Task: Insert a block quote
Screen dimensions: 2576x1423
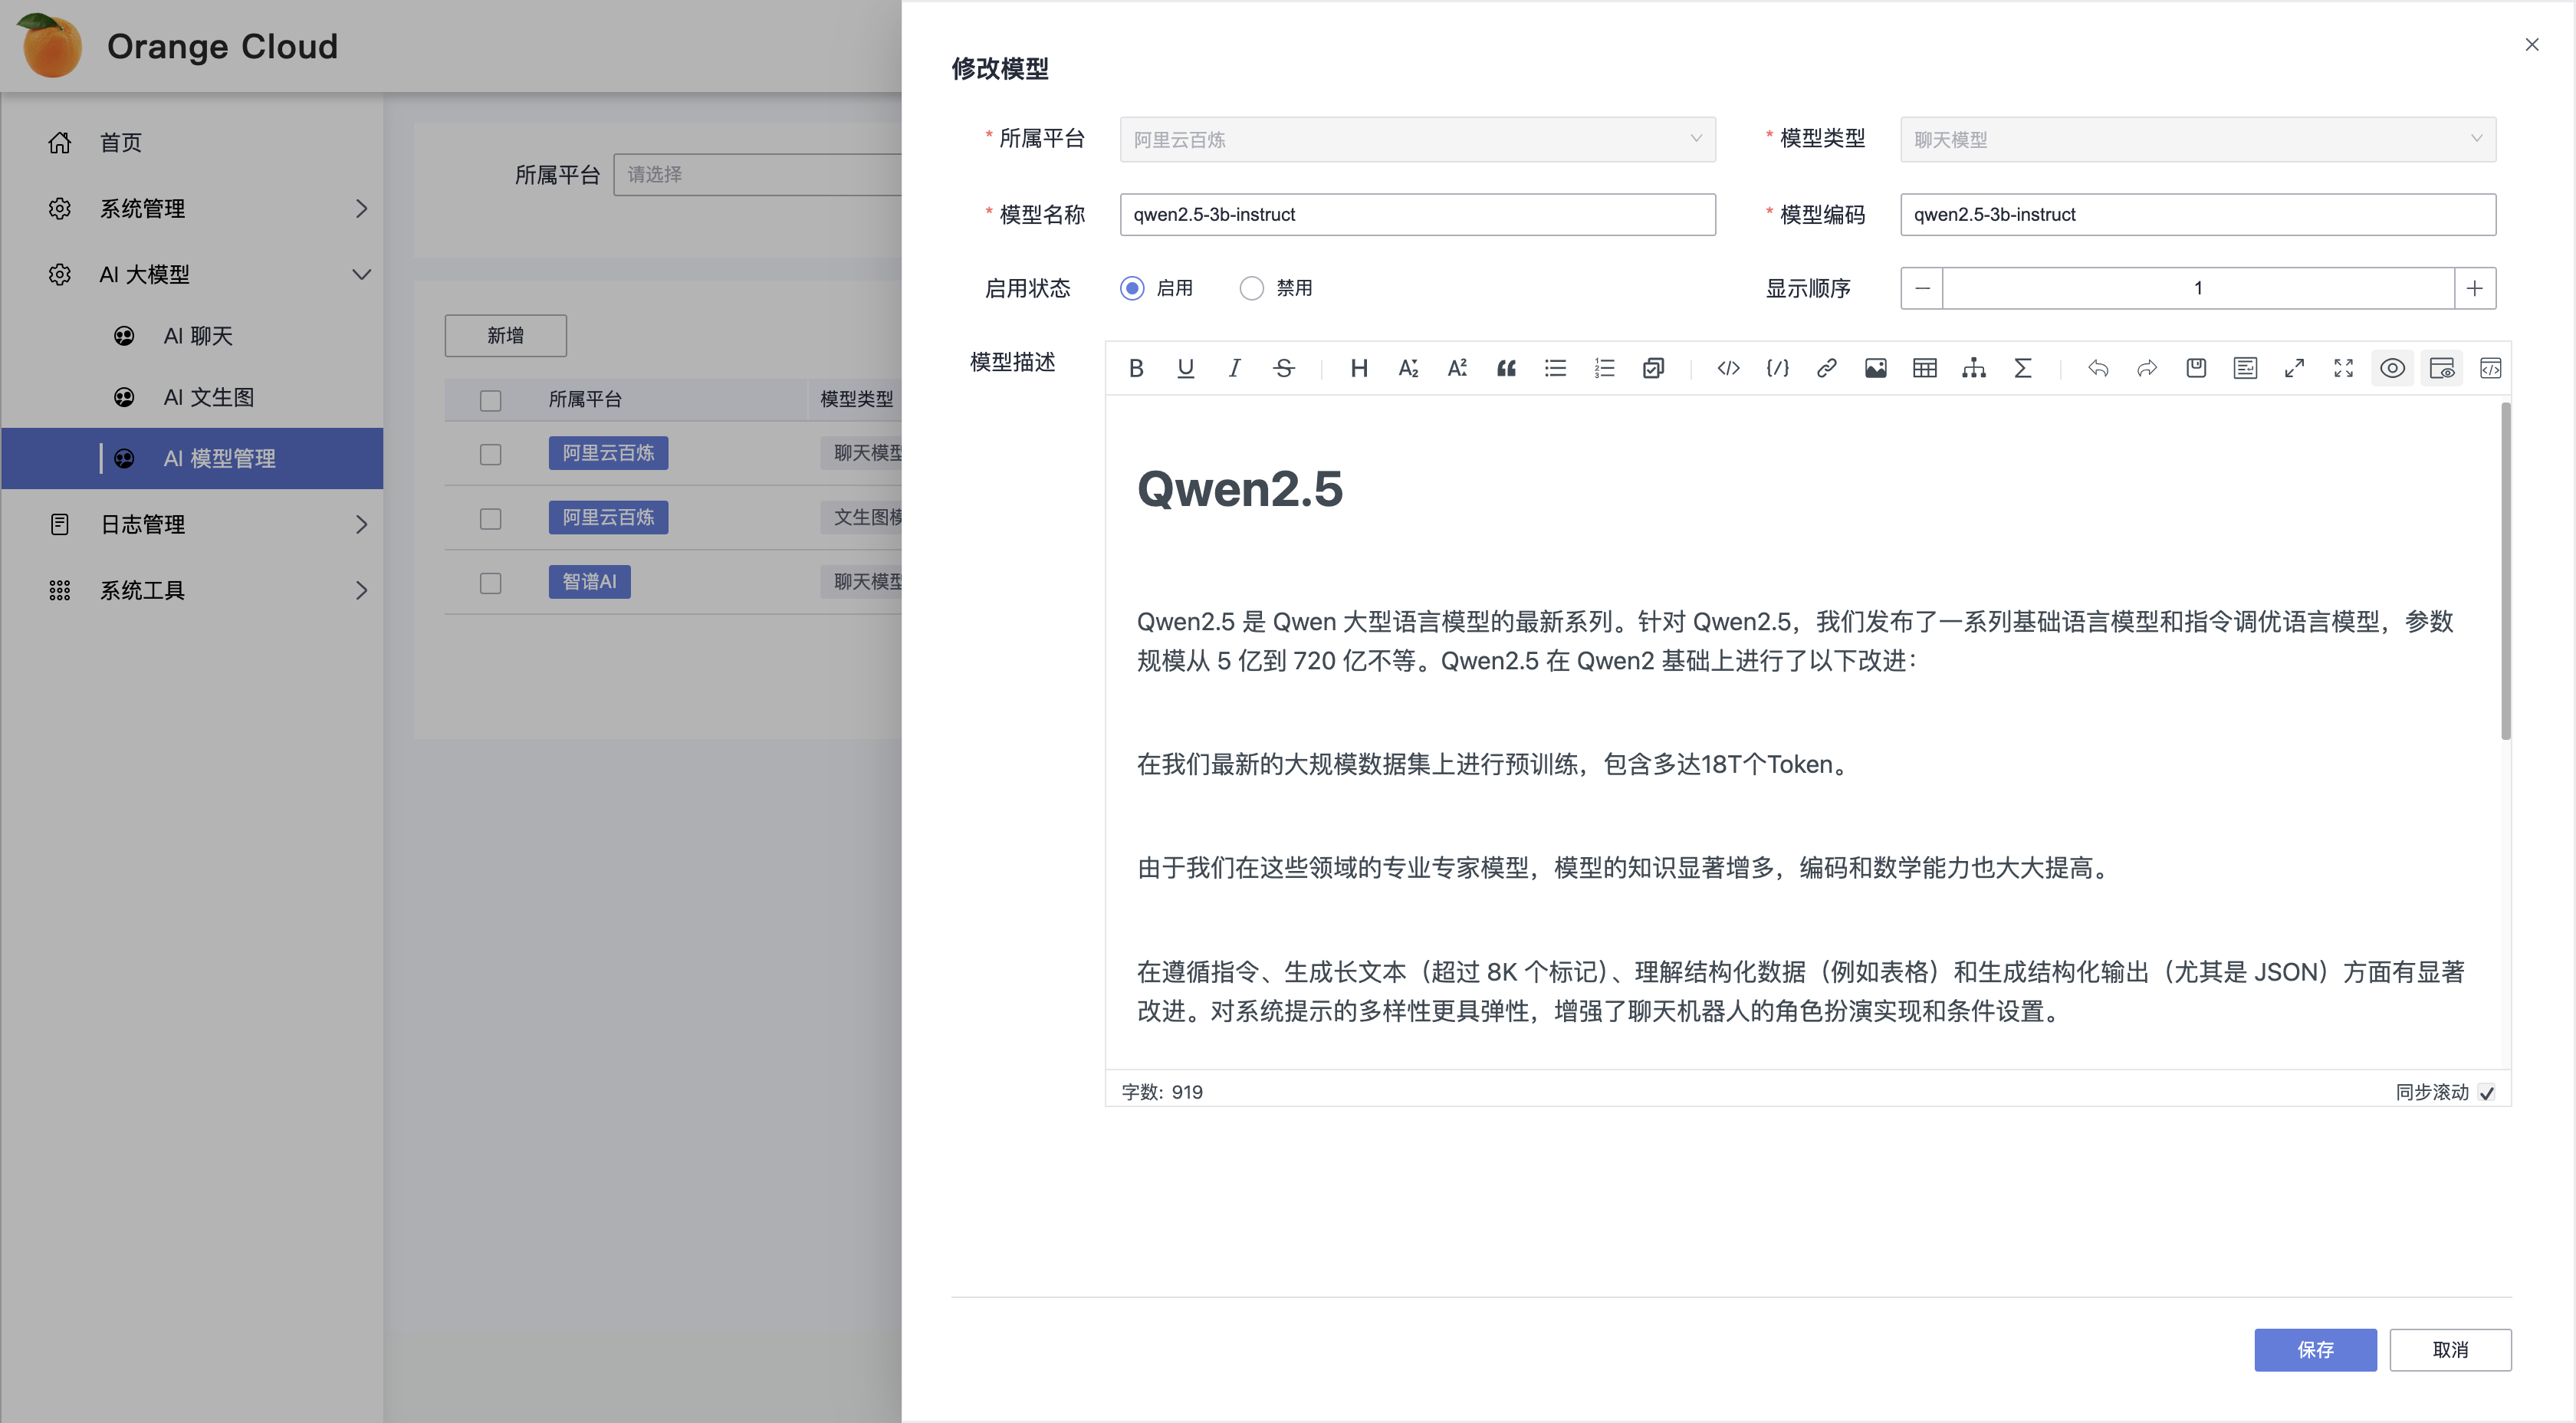Action: click(x=1506, y=368)
